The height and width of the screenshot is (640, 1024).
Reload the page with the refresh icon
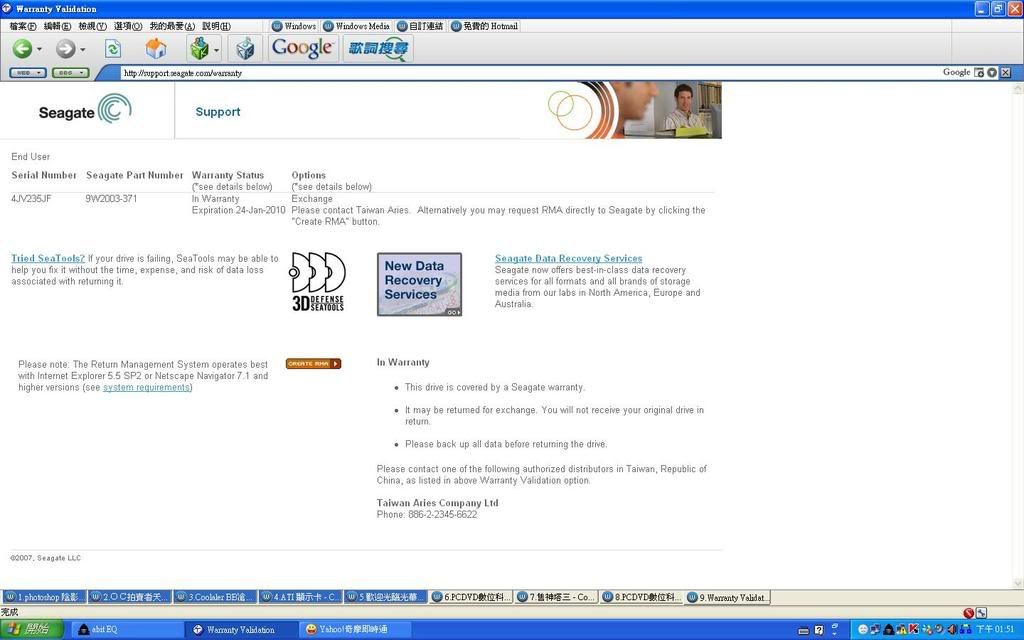(113, 48)
